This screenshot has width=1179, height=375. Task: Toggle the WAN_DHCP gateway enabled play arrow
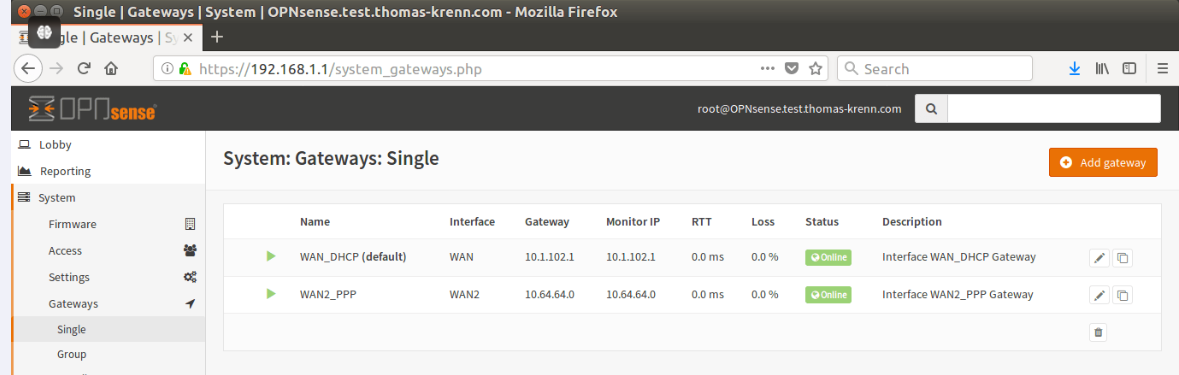click(271, 257)
